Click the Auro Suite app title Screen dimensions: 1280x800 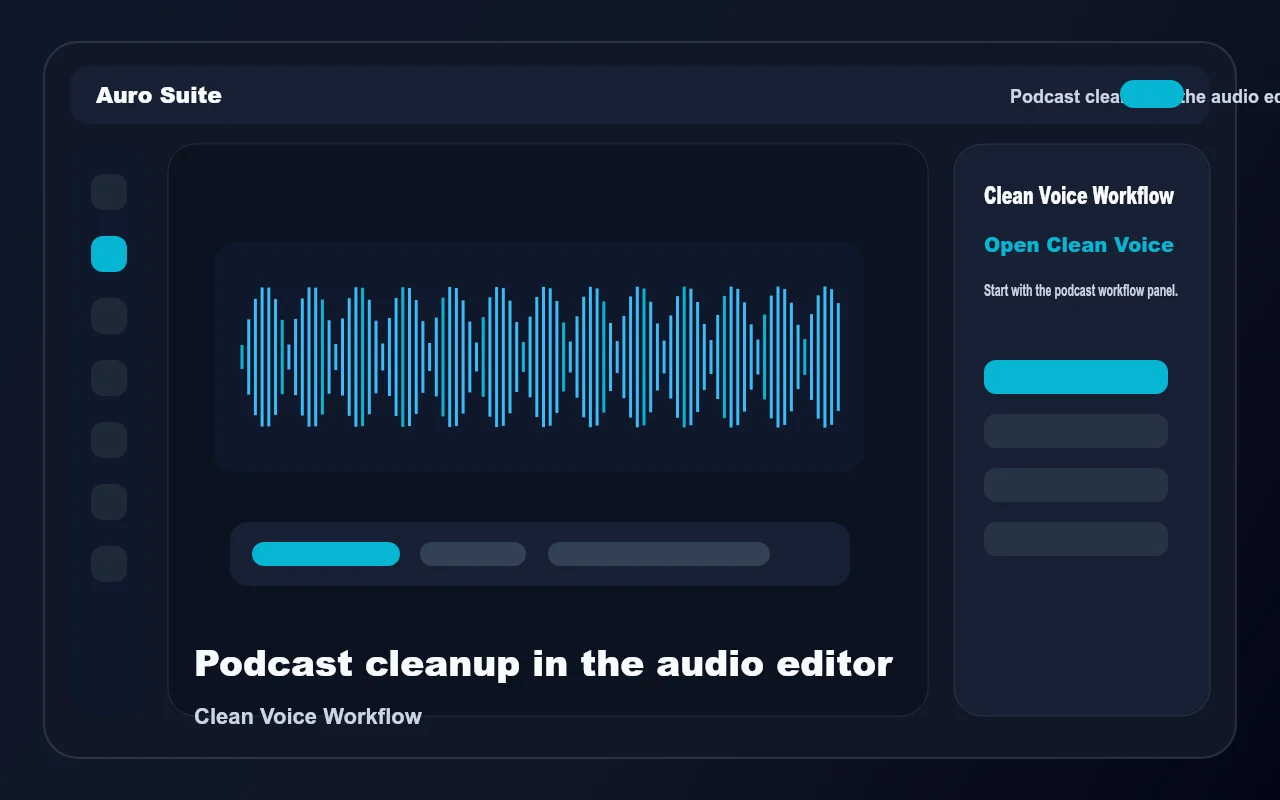[x=159, y=95]
